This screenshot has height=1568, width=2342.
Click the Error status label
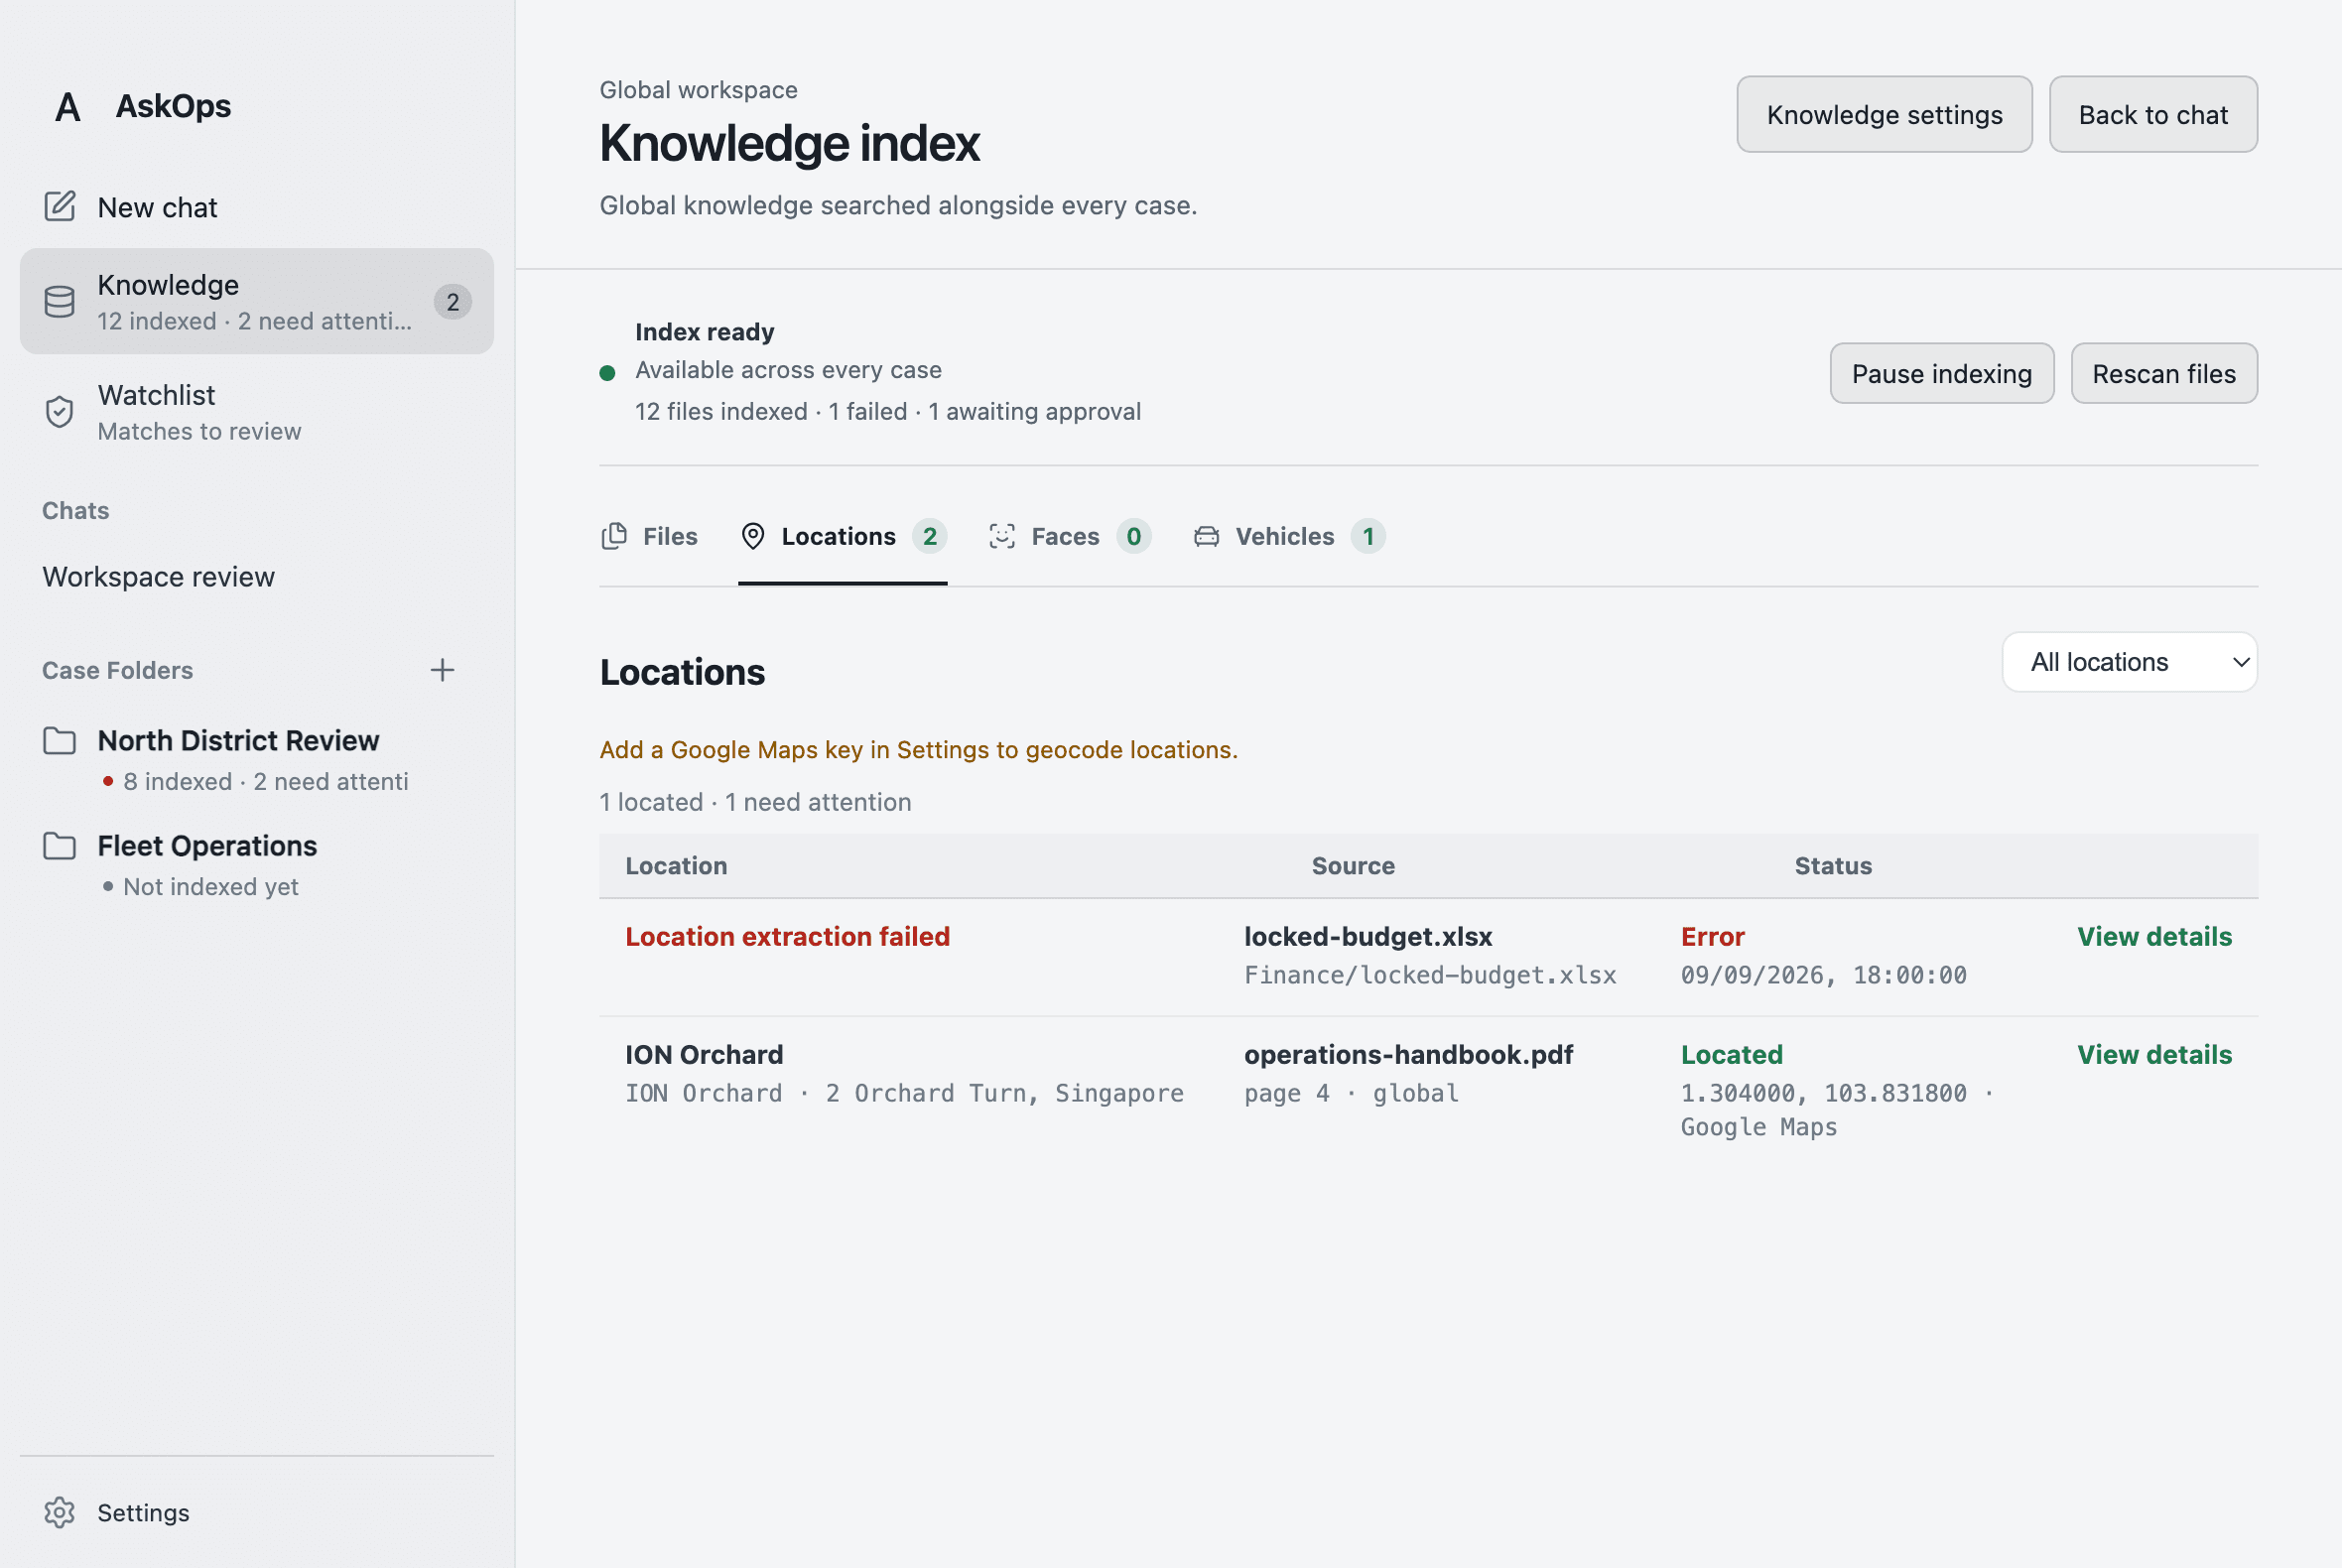tap(1712, 937)
